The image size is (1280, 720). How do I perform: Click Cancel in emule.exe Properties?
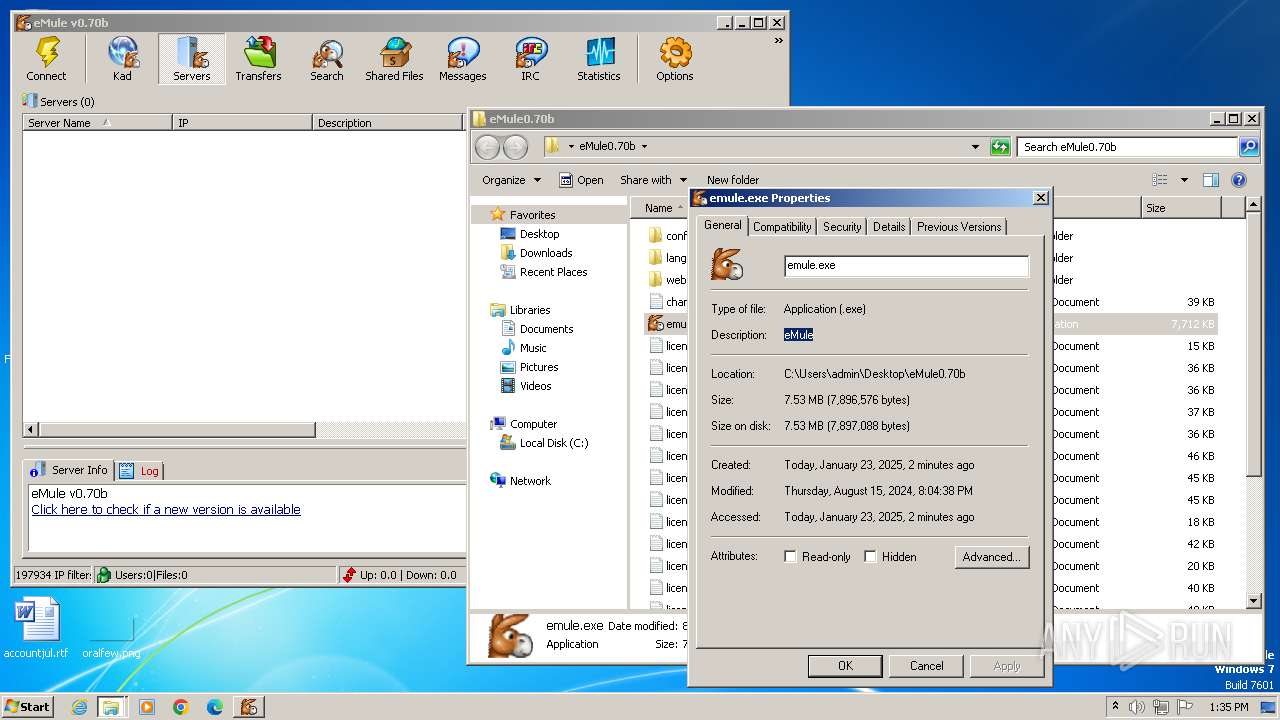(x=926, y=666)
